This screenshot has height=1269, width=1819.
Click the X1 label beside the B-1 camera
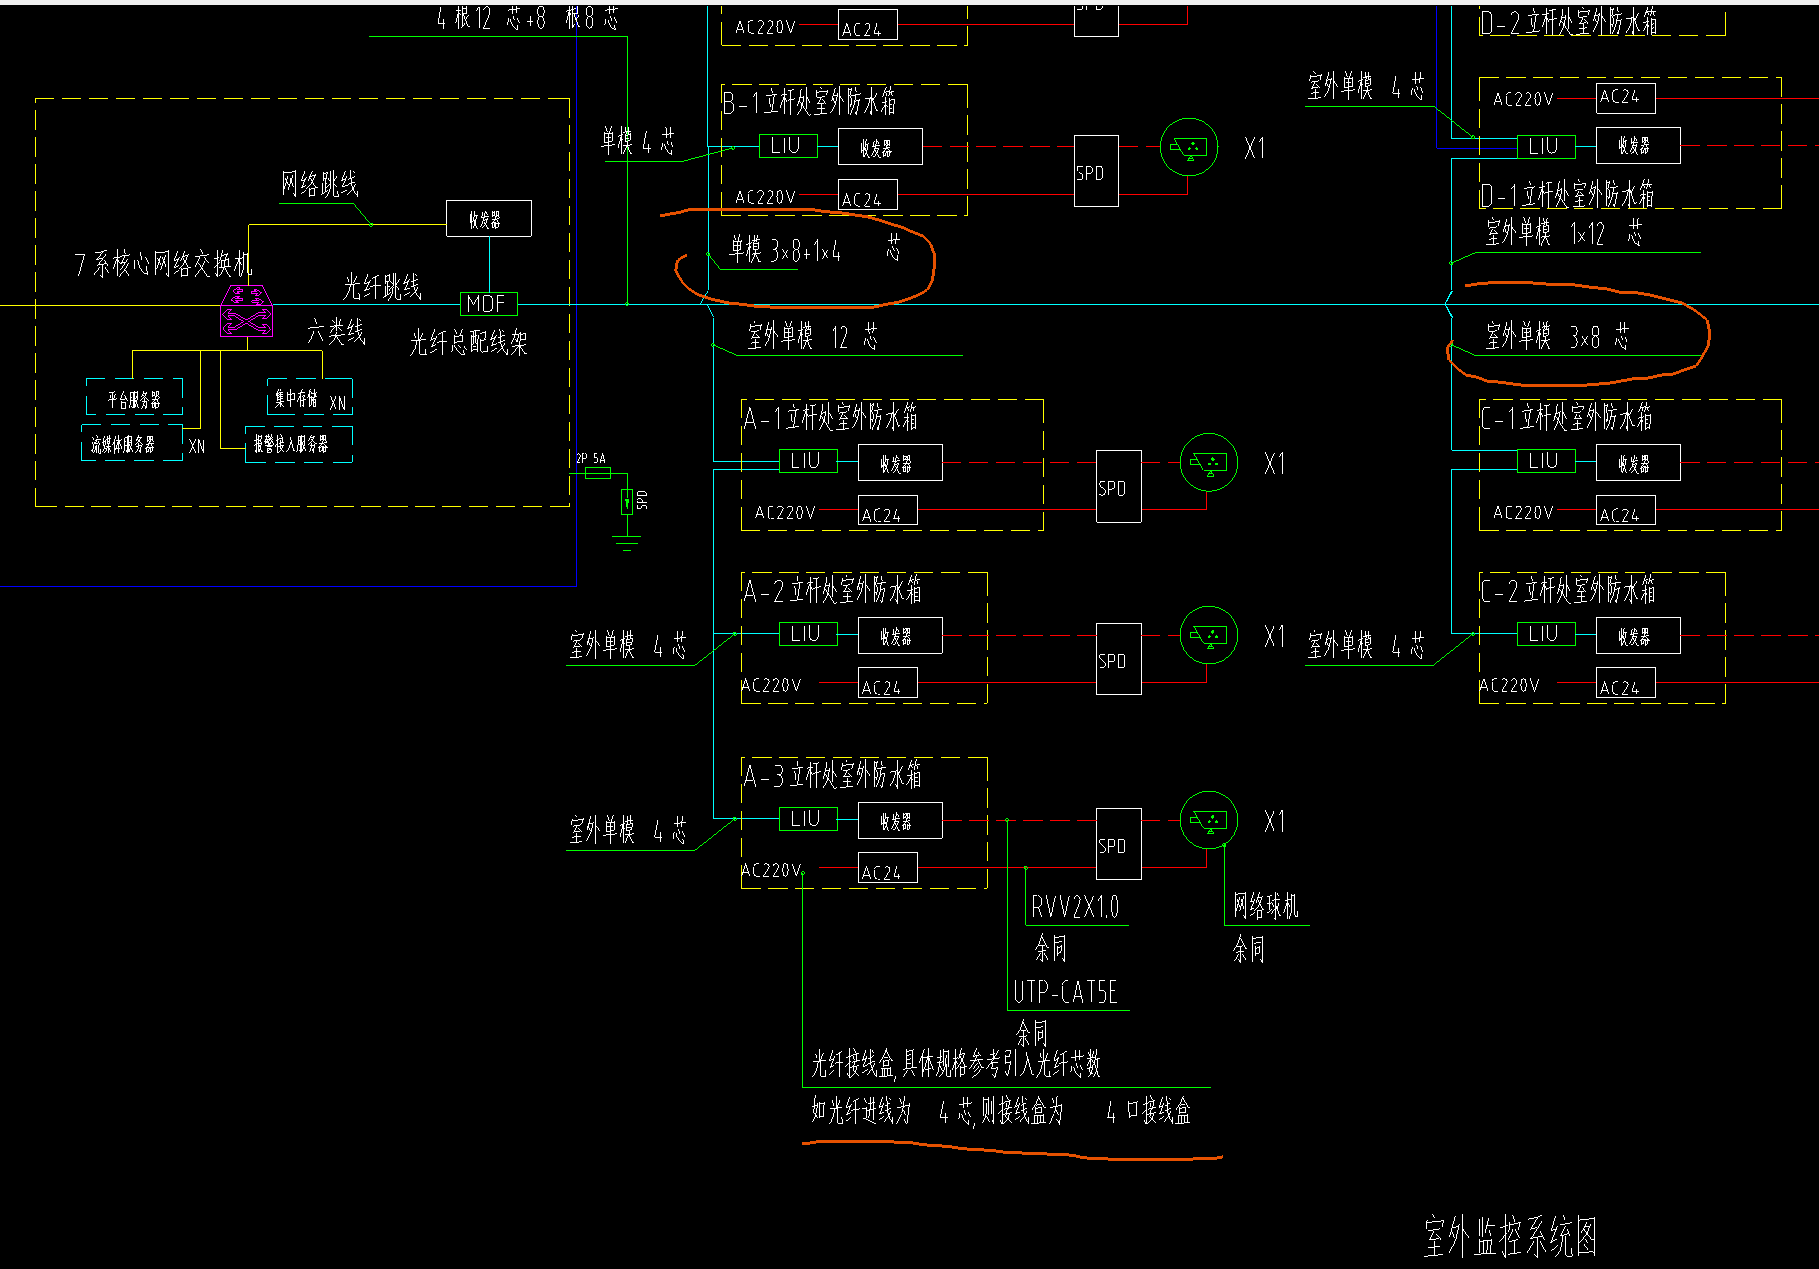click(x=1255, y=148)
